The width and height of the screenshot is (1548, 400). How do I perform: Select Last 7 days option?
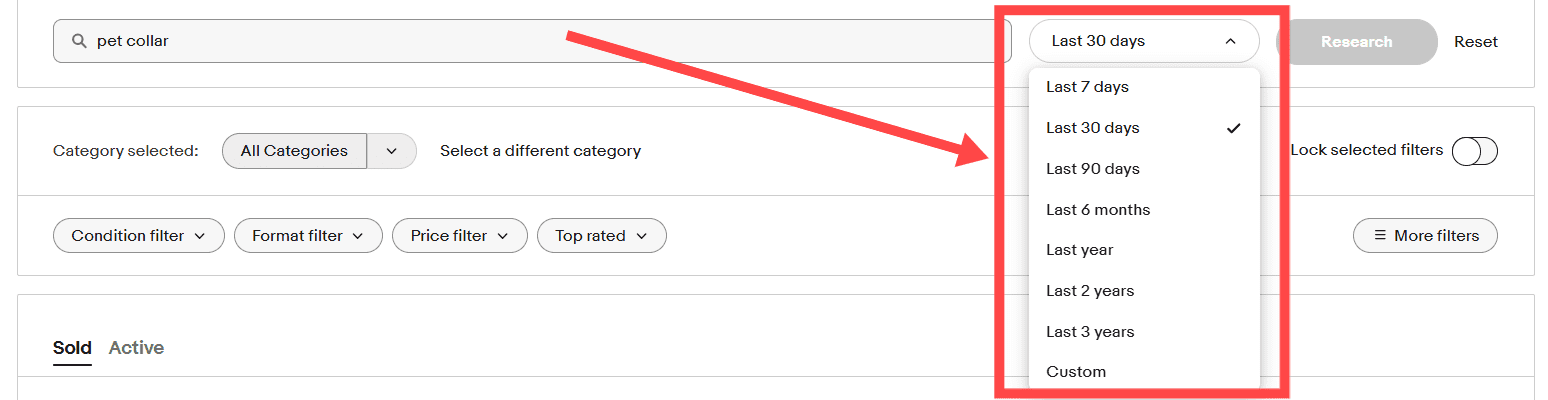tap(1087, 87)
